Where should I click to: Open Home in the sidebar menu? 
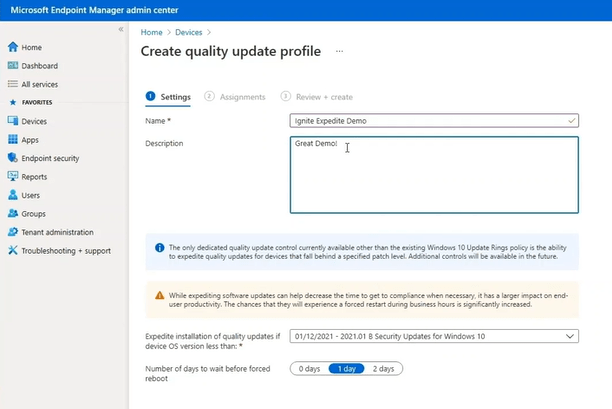(32, 47)
